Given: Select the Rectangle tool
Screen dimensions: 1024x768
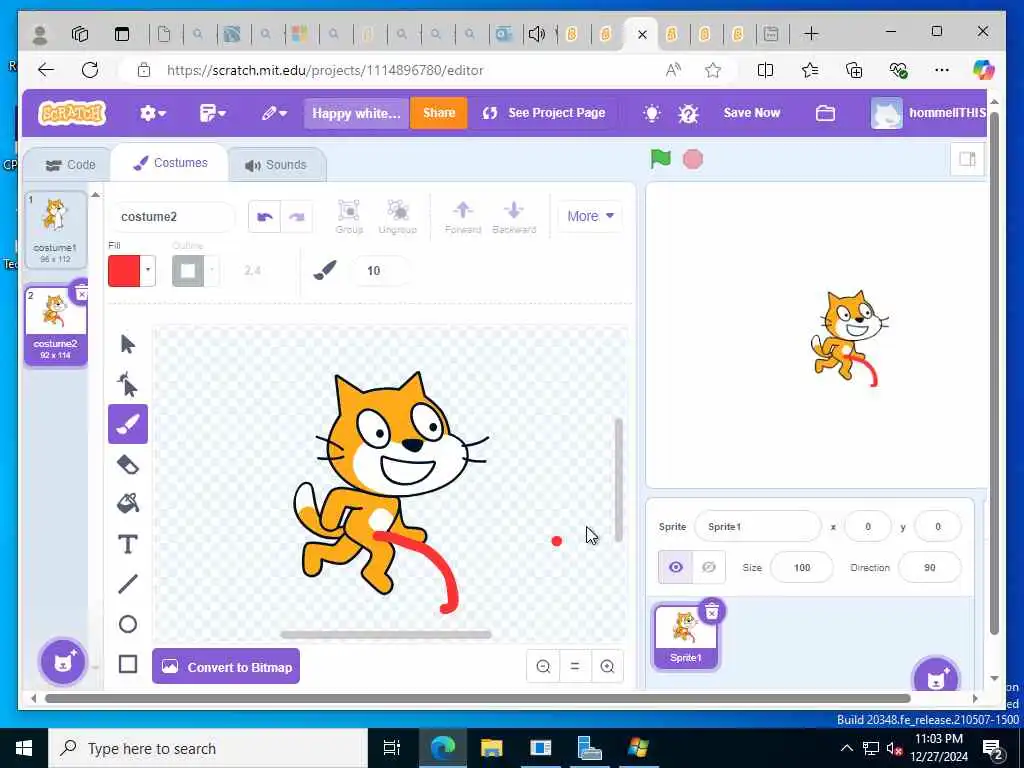Looking at the screenshot, I should (127, 664).
